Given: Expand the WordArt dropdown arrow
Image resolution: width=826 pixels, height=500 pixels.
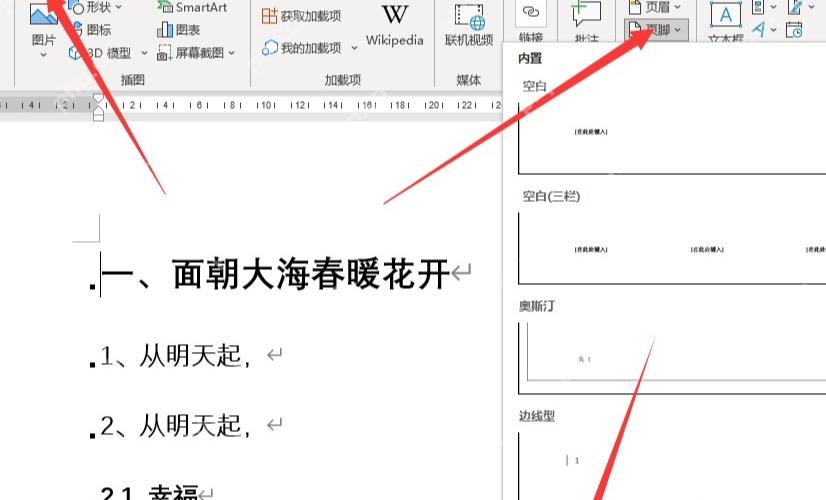Looking at the screenshot, I should click(x=773, y=30).
